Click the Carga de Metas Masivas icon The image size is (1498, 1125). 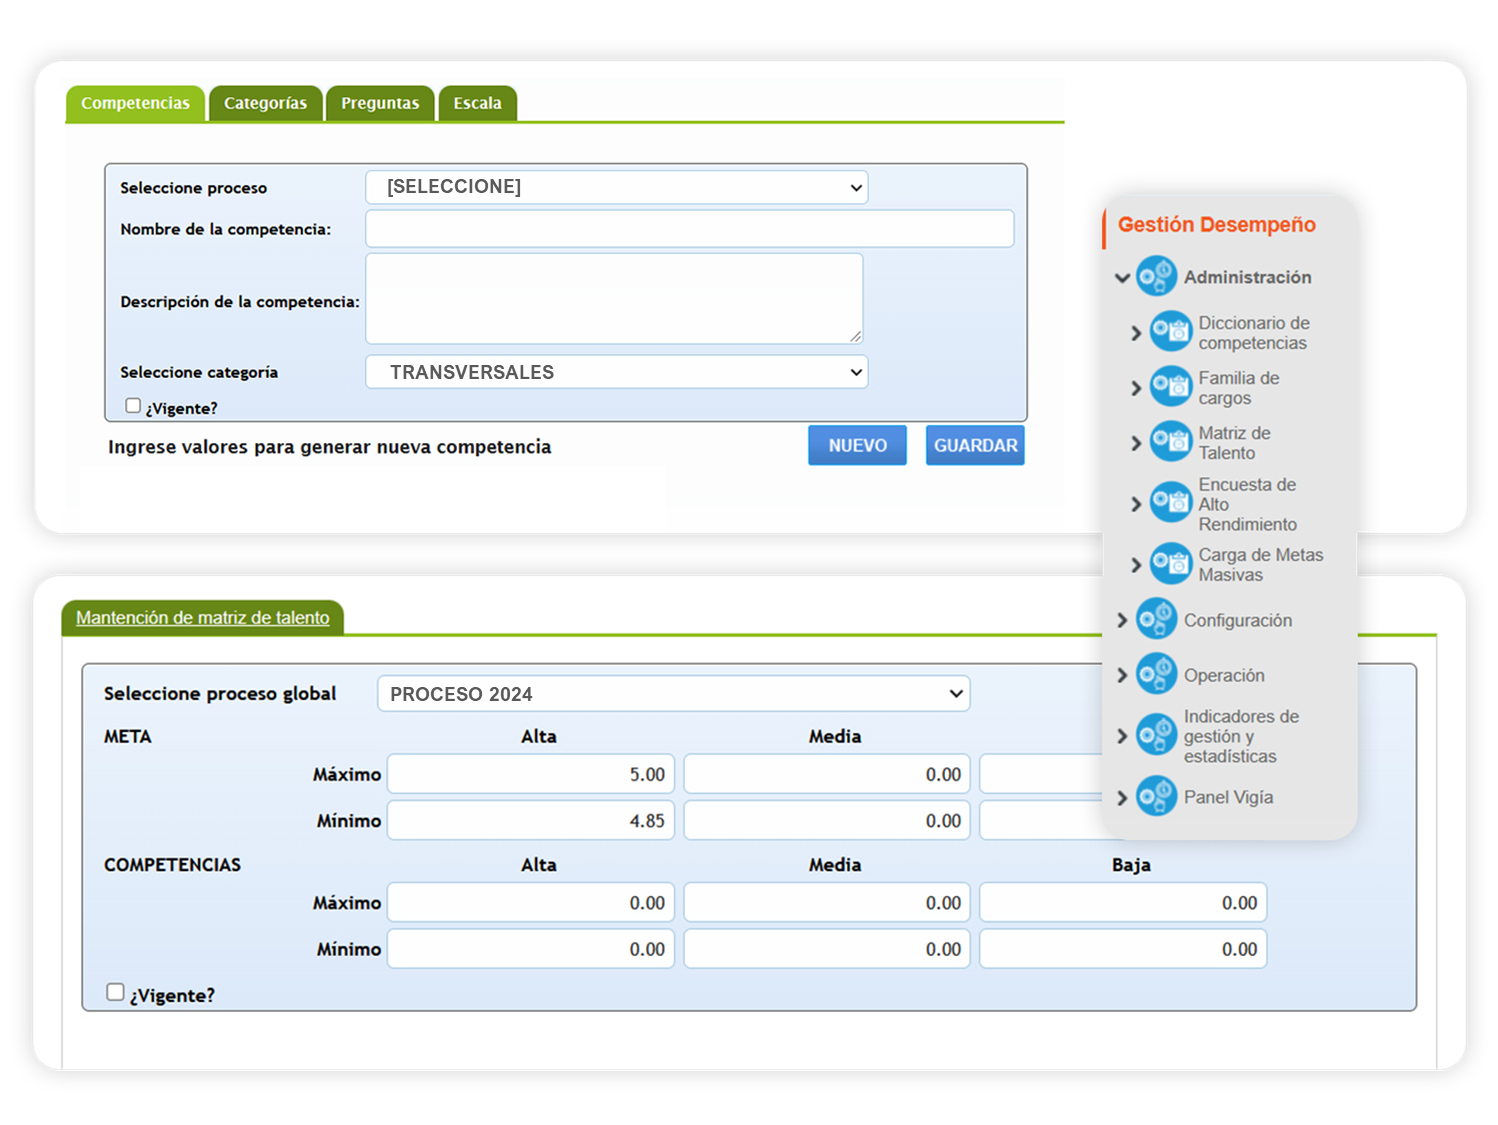click(x=1170, y=564)
